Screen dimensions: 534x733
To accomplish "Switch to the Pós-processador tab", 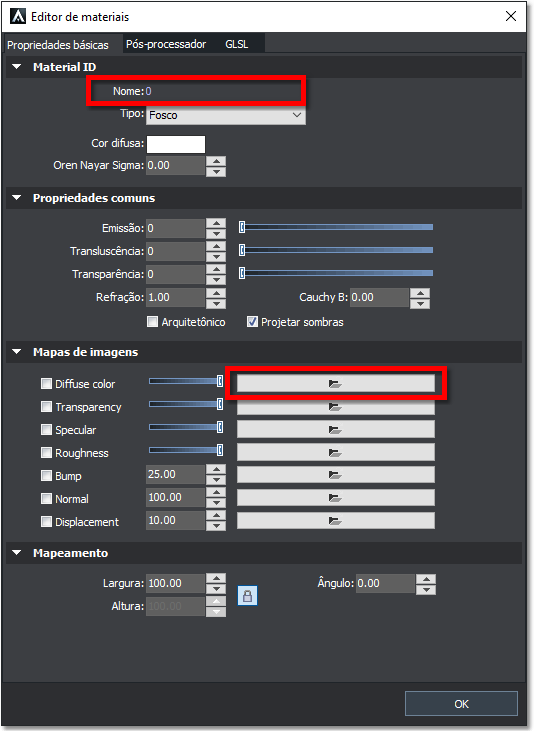I will 166,44.
